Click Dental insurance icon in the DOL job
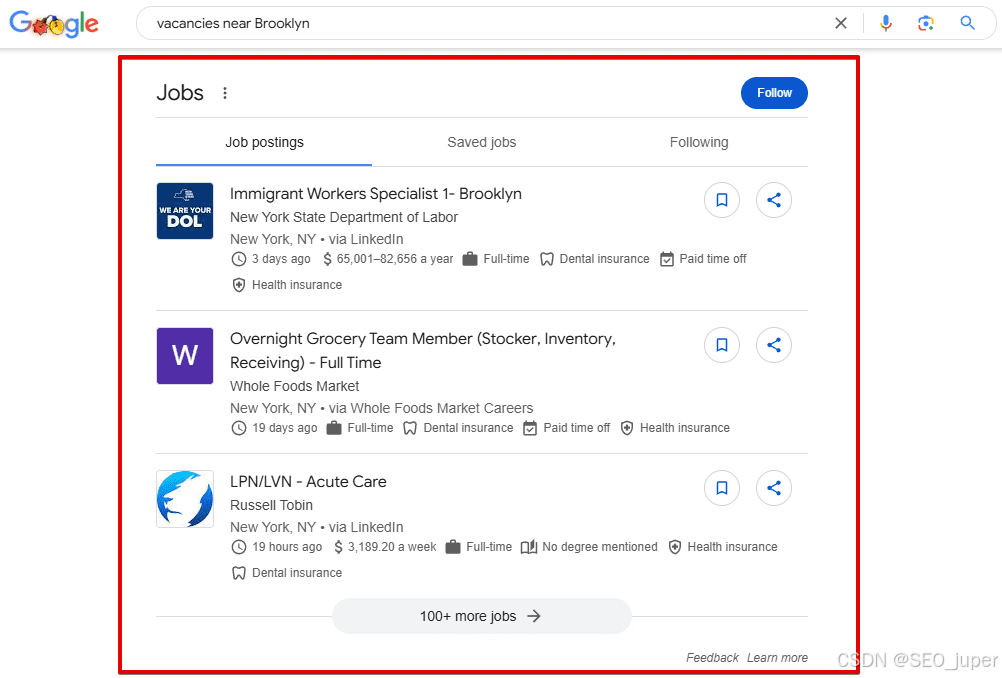Viewport: 1002px width, 678px height. pos(546,259)
